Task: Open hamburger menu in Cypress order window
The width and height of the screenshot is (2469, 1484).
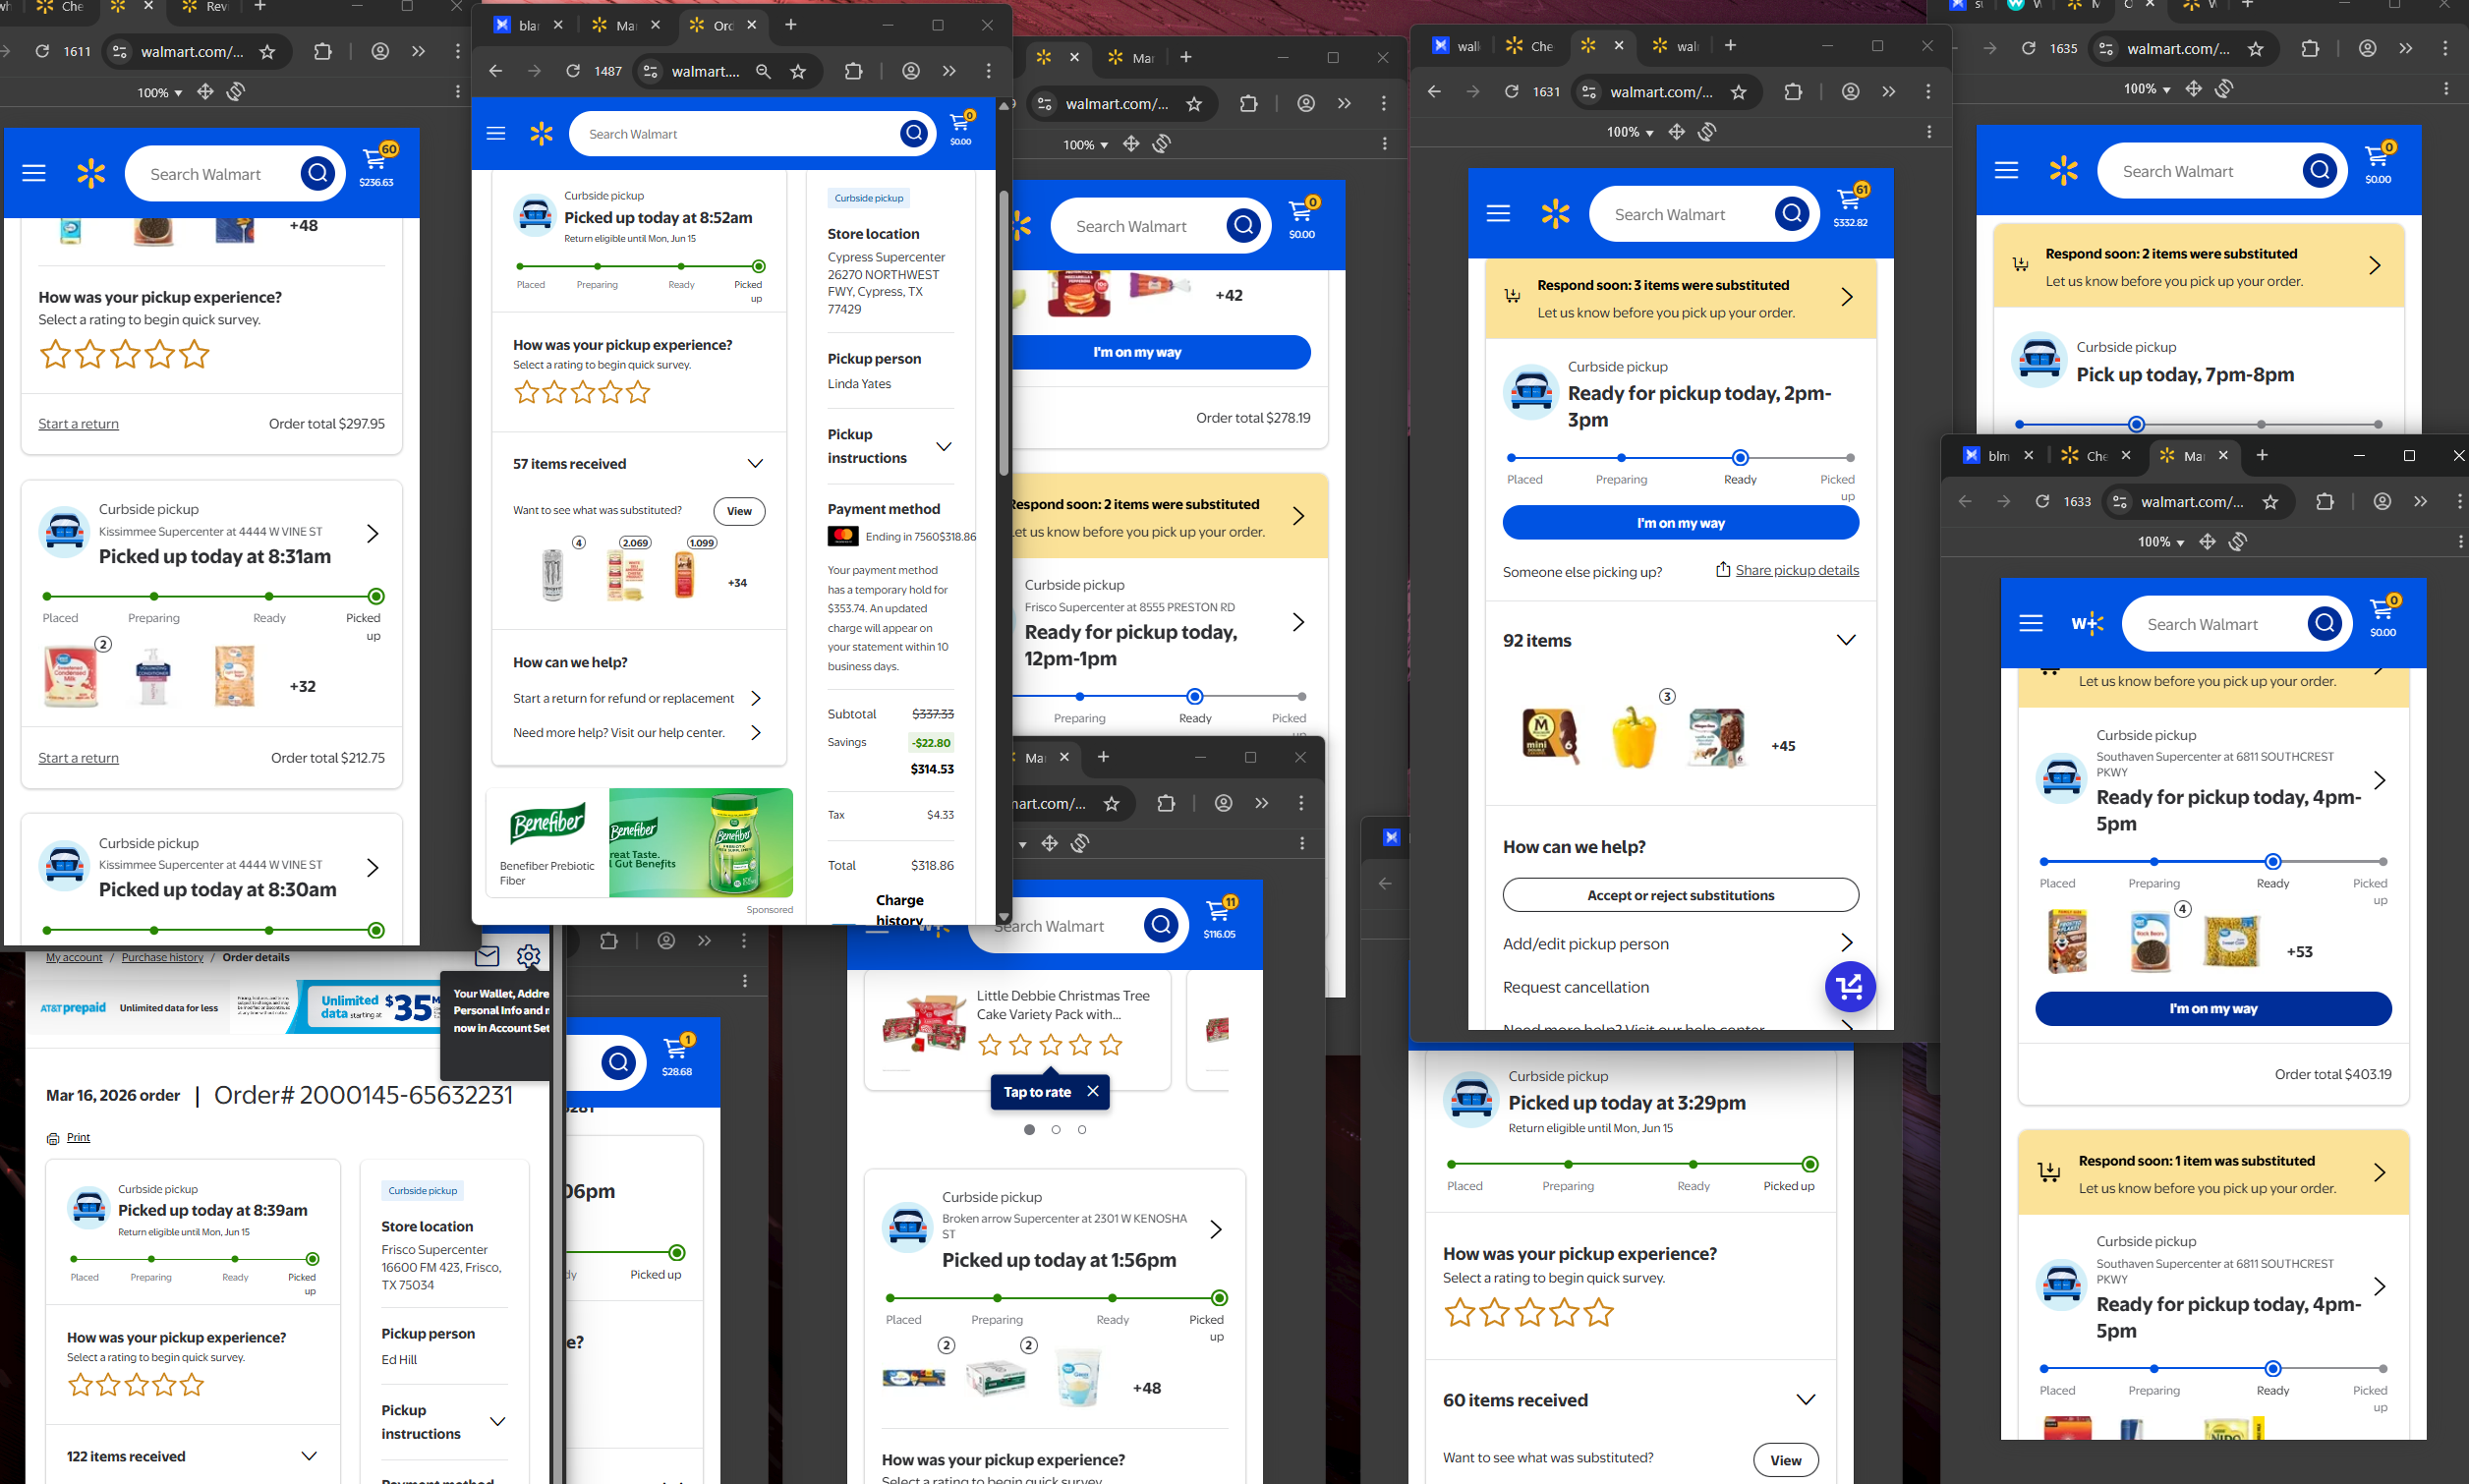Action: 496,133
